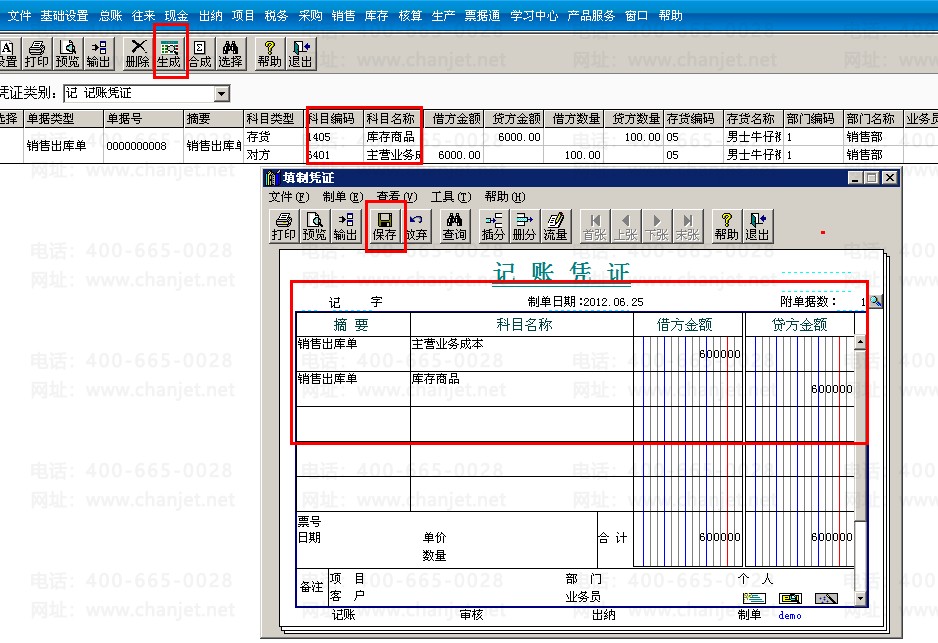Click 查询 search icon in voucher window

(x=455, y=226)
